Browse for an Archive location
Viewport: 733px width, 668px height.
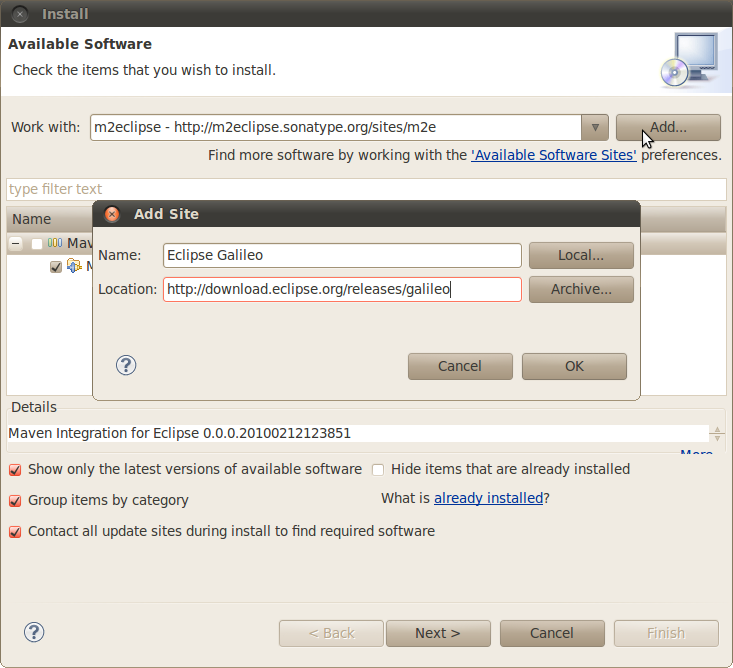click(581, 289)
